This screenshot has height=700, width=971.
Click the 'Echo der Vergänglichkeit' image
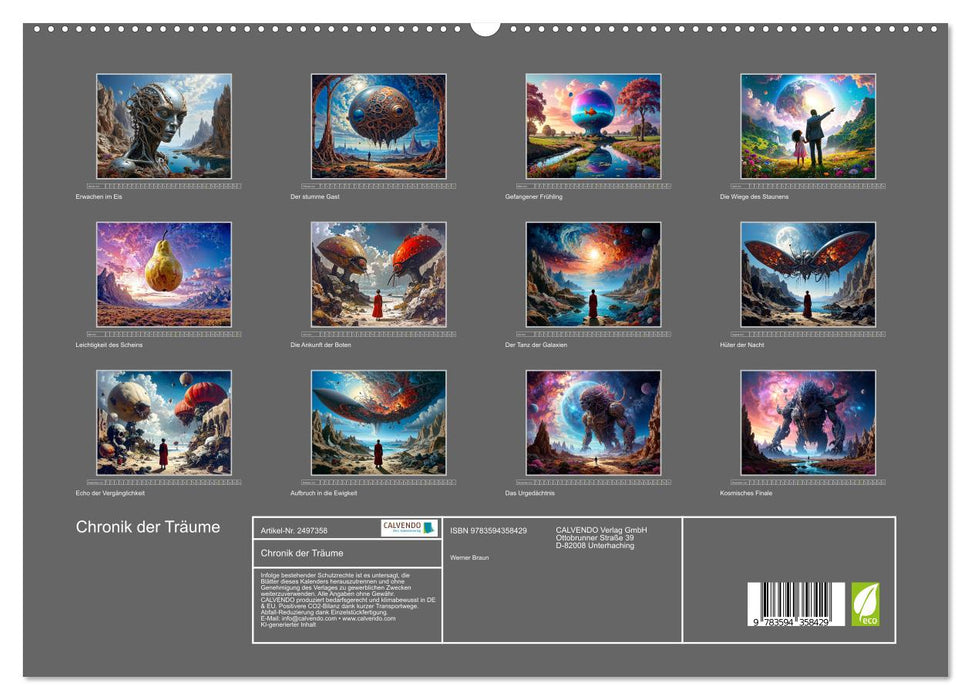(164, 422)
